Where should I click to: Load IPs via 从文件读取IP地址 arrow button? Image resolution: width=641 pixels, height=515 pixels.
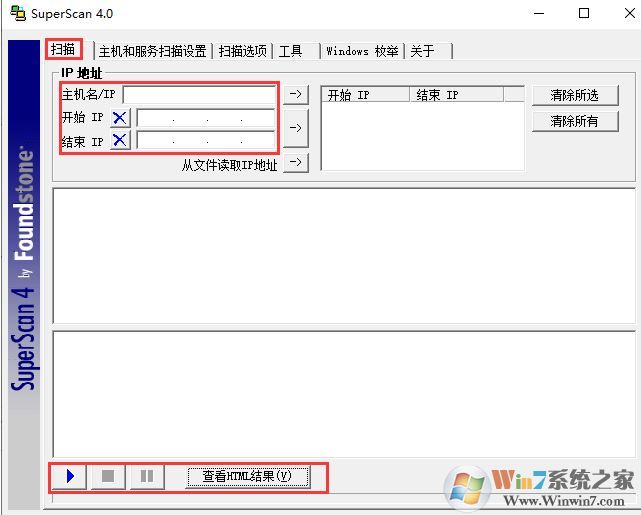coord(296,163)
